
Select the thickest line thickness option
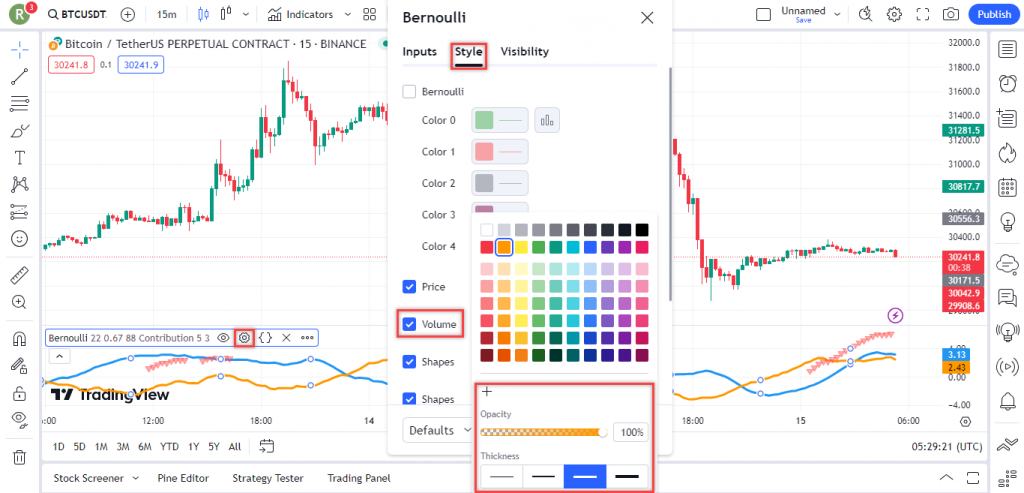(x=628, y=477)
